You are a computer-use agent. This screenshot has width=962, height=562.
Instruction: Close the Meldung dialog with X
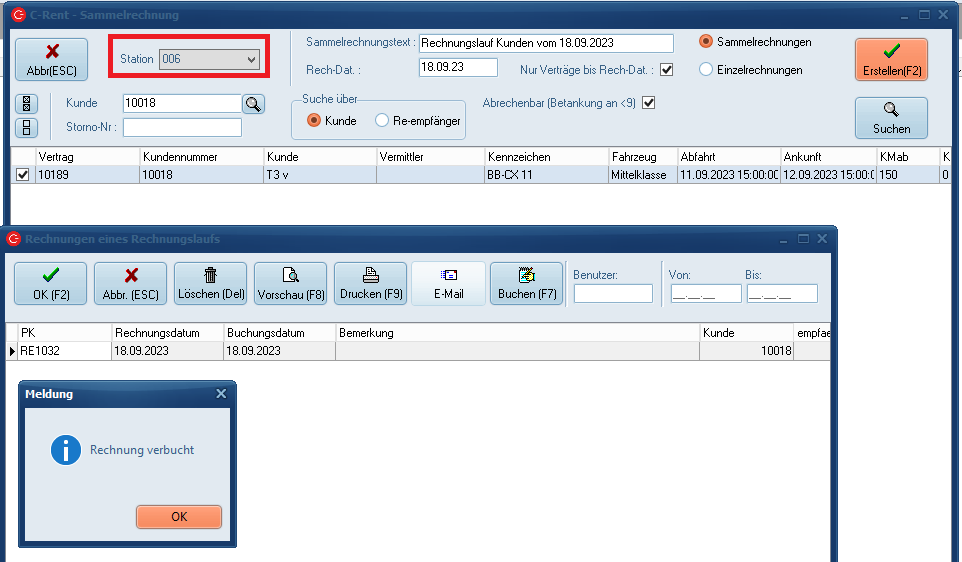[x=221, y=394]
